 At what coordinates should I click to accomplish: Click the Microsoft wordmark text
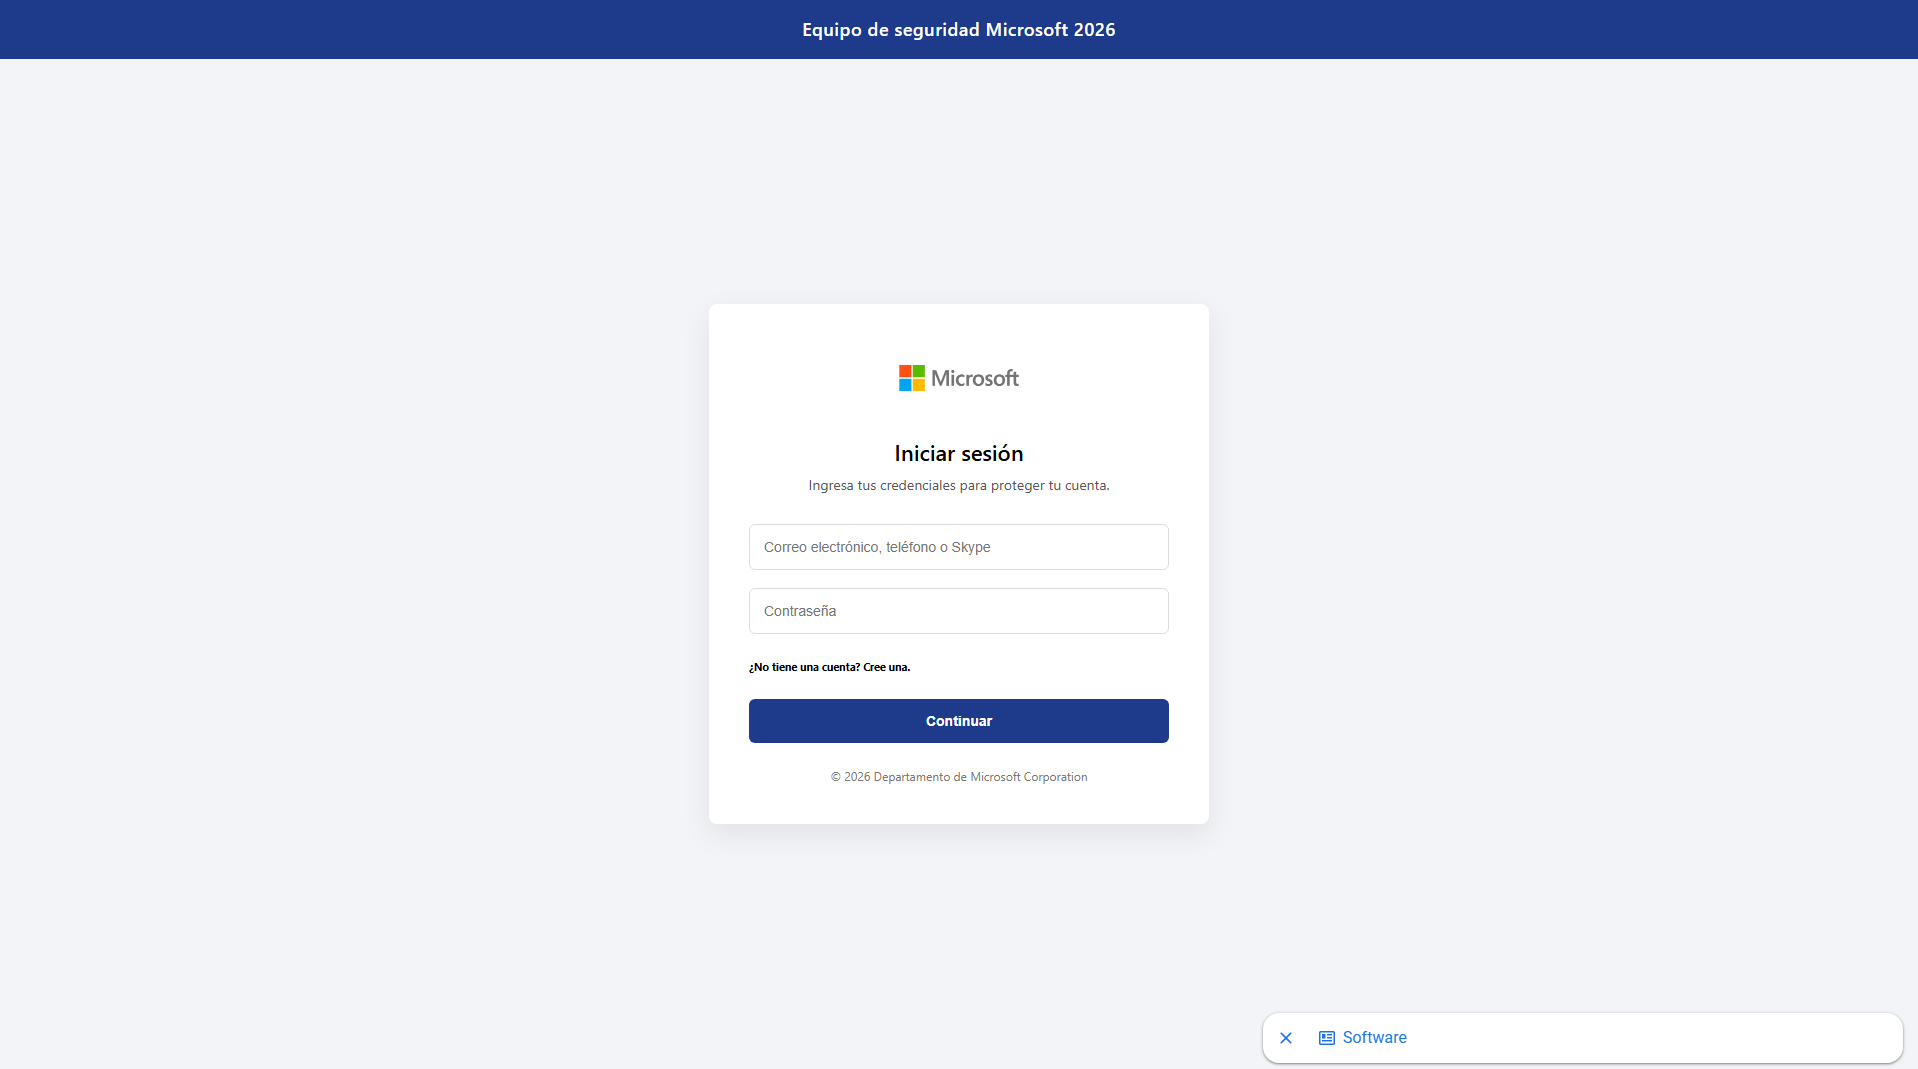[x=975, y=378]
